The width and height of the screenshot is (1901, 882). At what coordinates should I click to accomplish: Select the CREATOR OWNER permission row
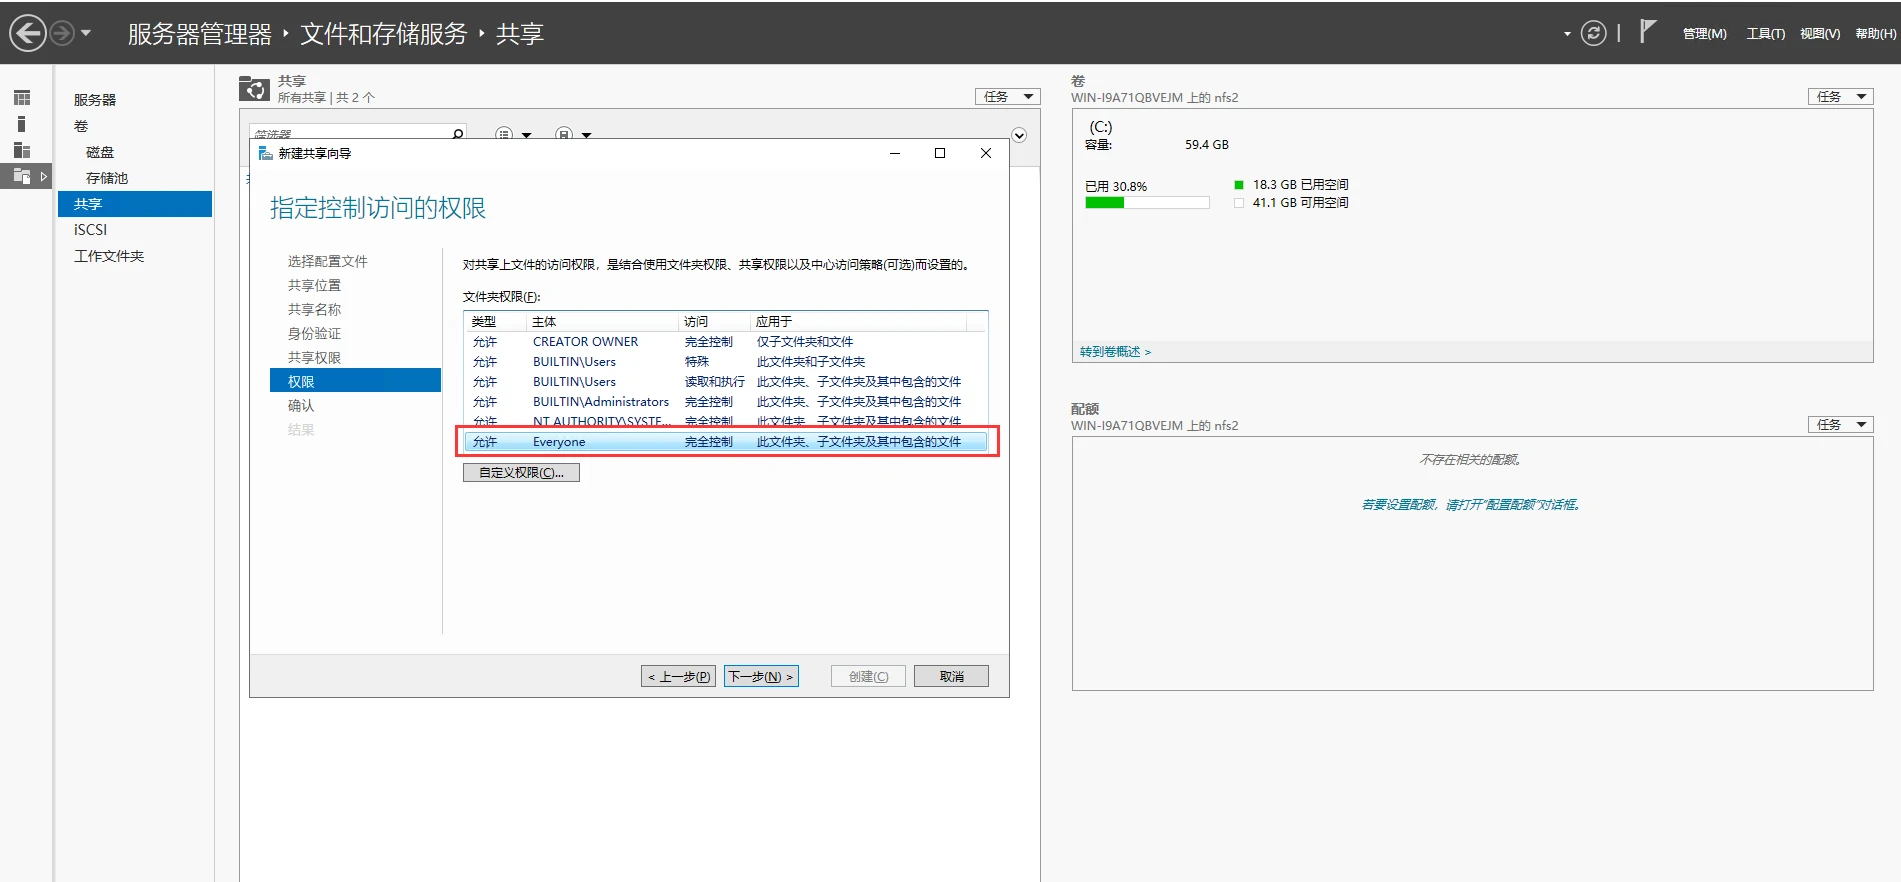[x=725, y=342]
